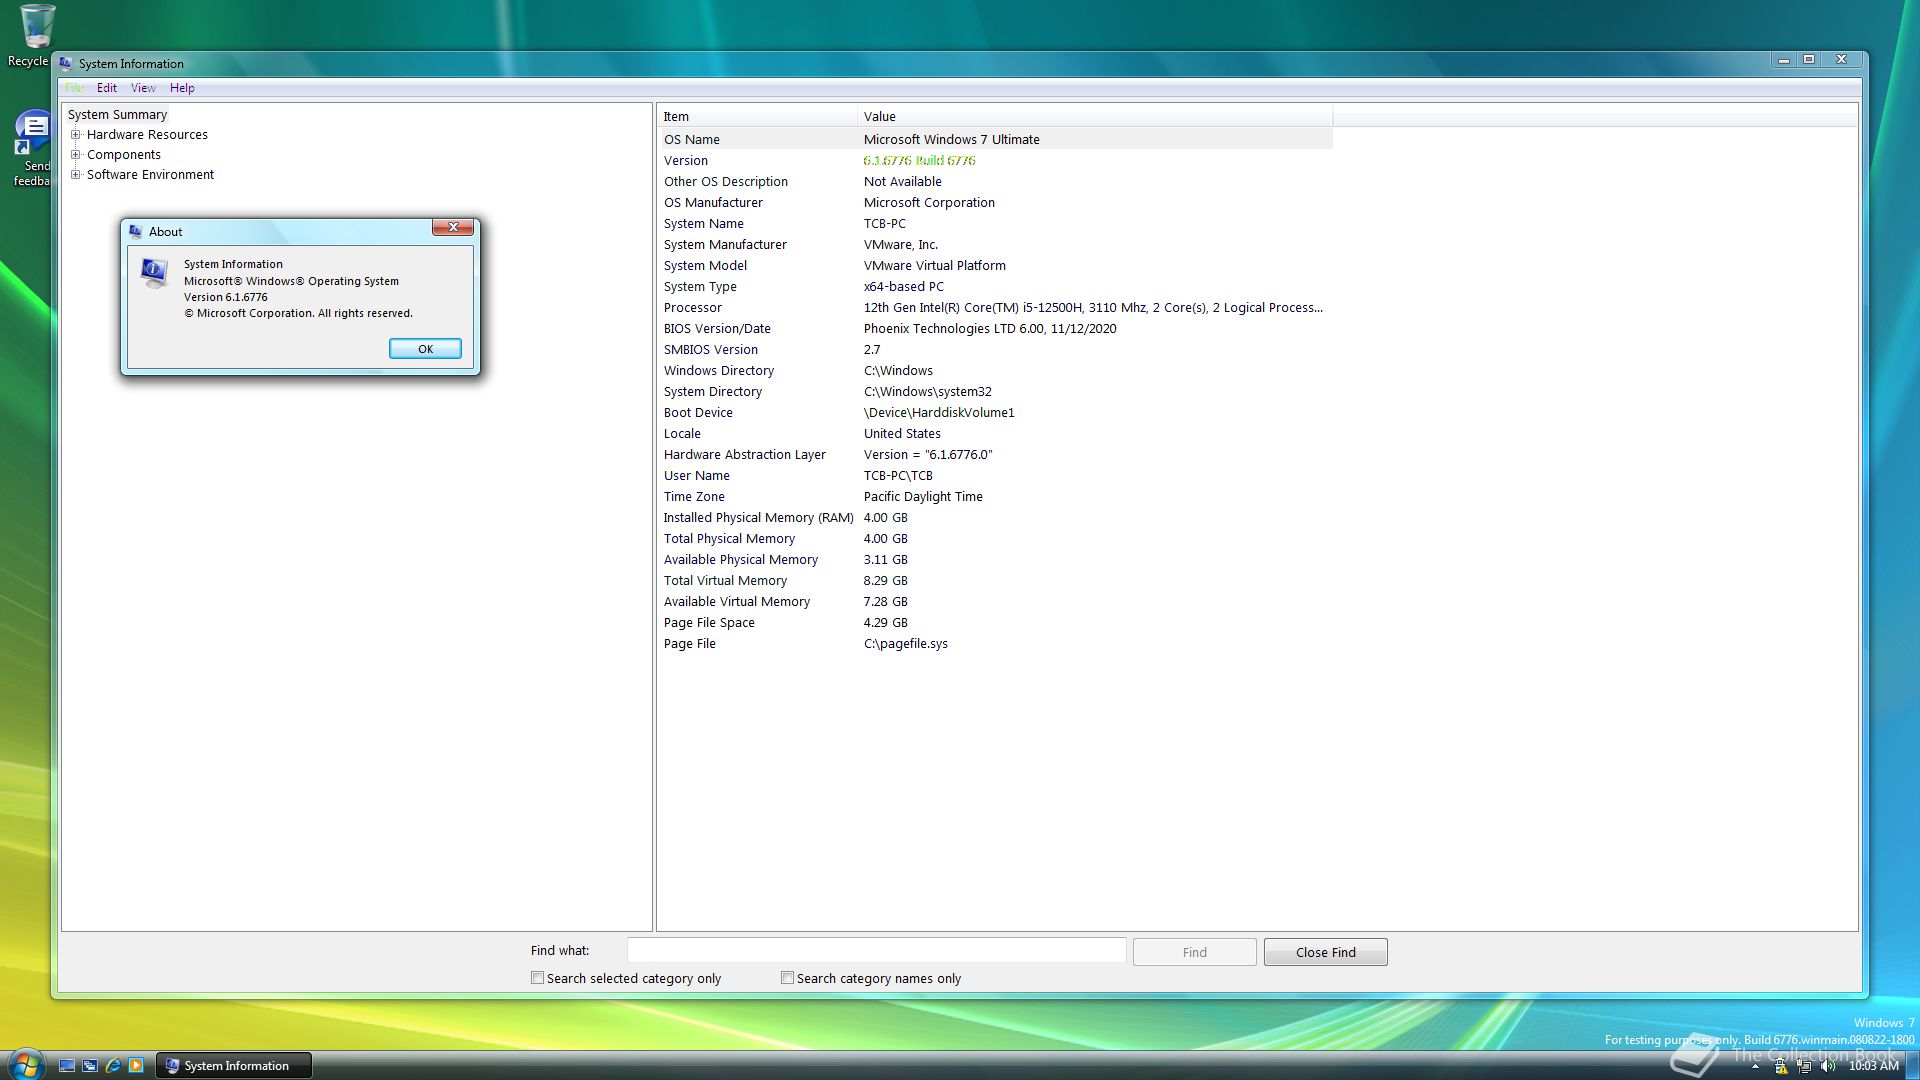The width and height of the screenshot is (1920, 1080).
Task: Click VMware, Inc. value
Action: click(901, 245)
